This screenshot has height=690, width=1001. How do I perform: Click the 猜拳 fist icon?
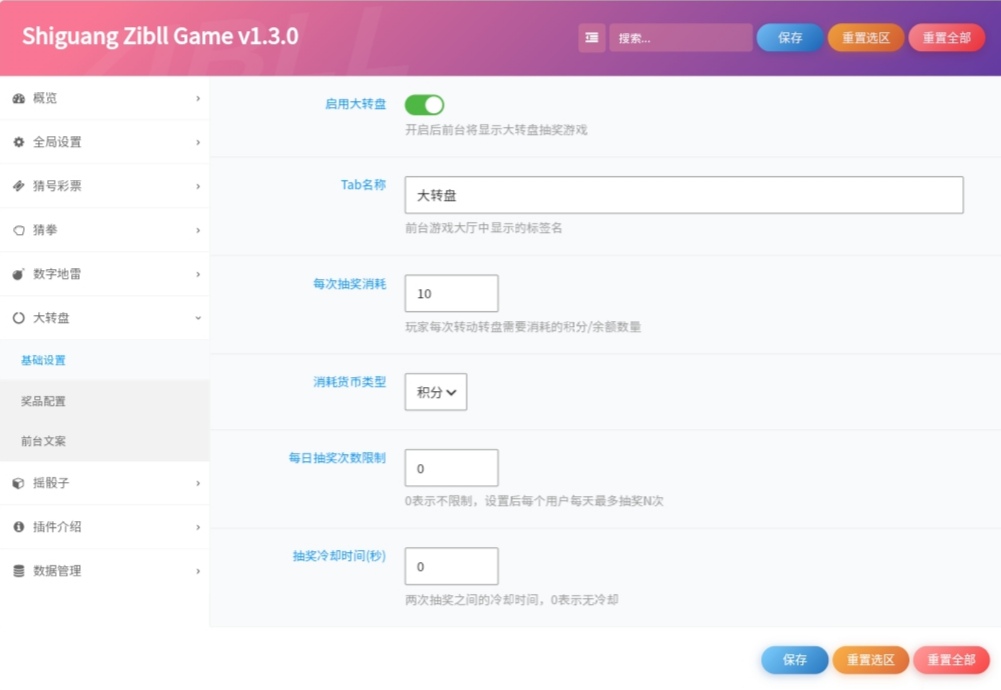click(x=19, y=230)
